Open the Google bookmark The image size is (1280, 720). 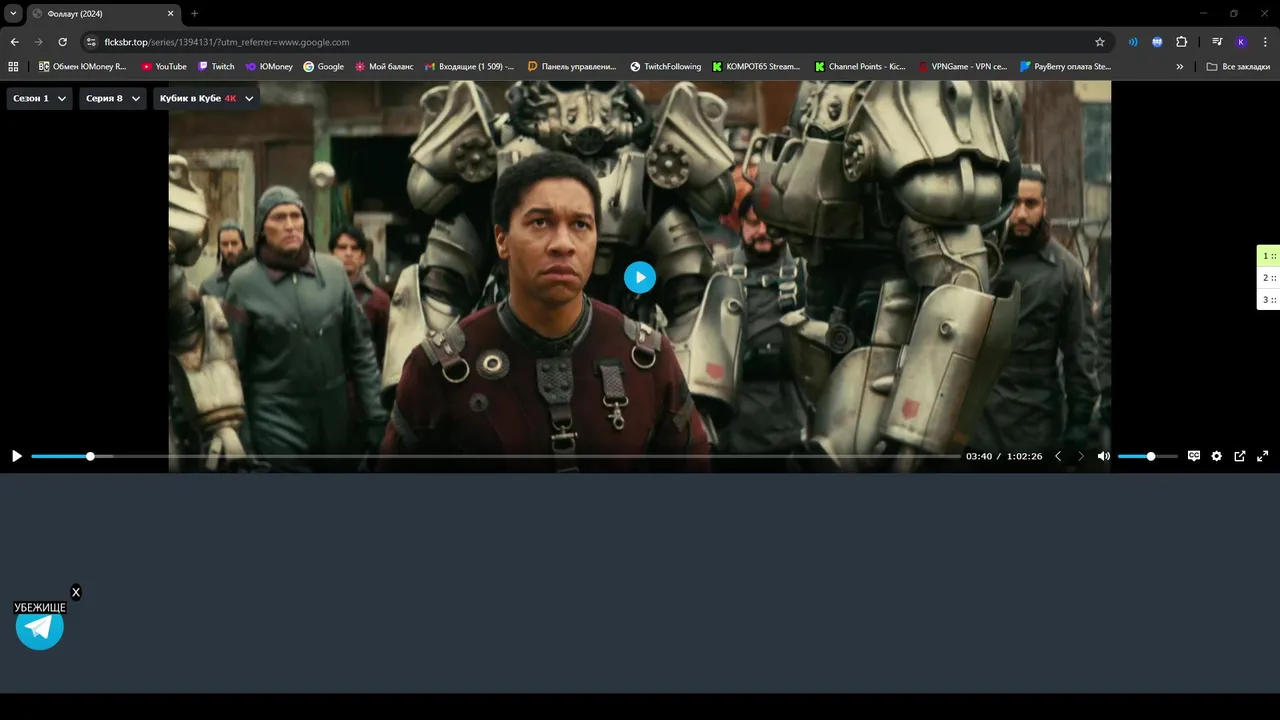click(x=323, y=67)
